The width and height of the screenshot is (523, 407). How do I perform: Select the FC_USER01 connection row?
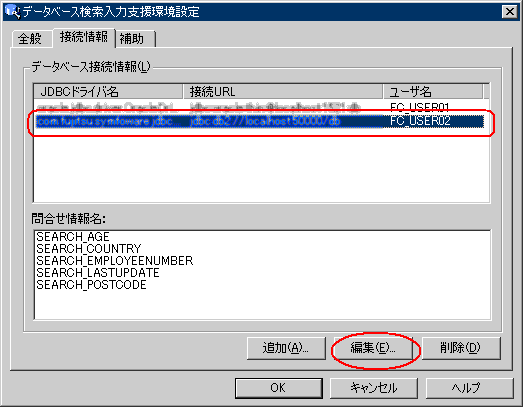[x=260, y=107]
